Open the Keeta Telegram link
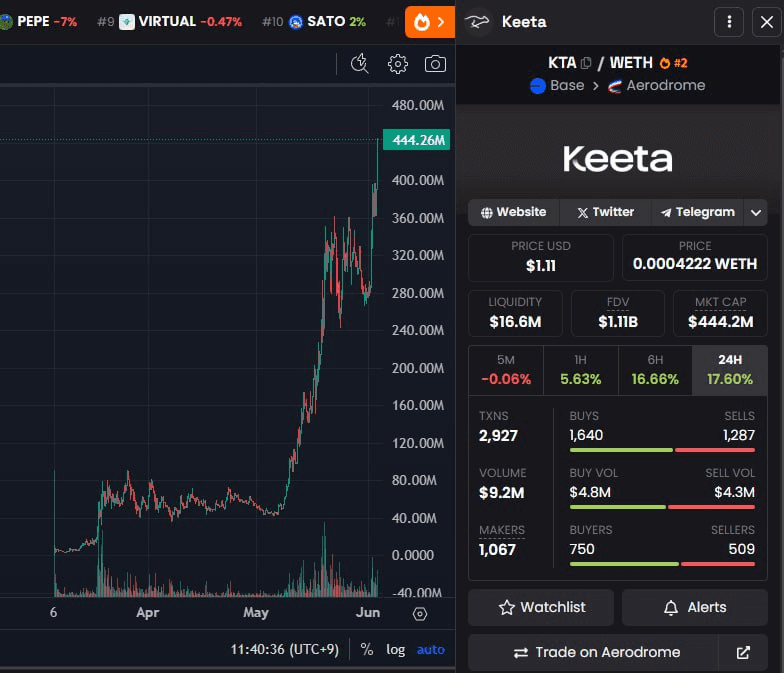The height and width of the screenshot is (673, 784). (x=698, y=212)
